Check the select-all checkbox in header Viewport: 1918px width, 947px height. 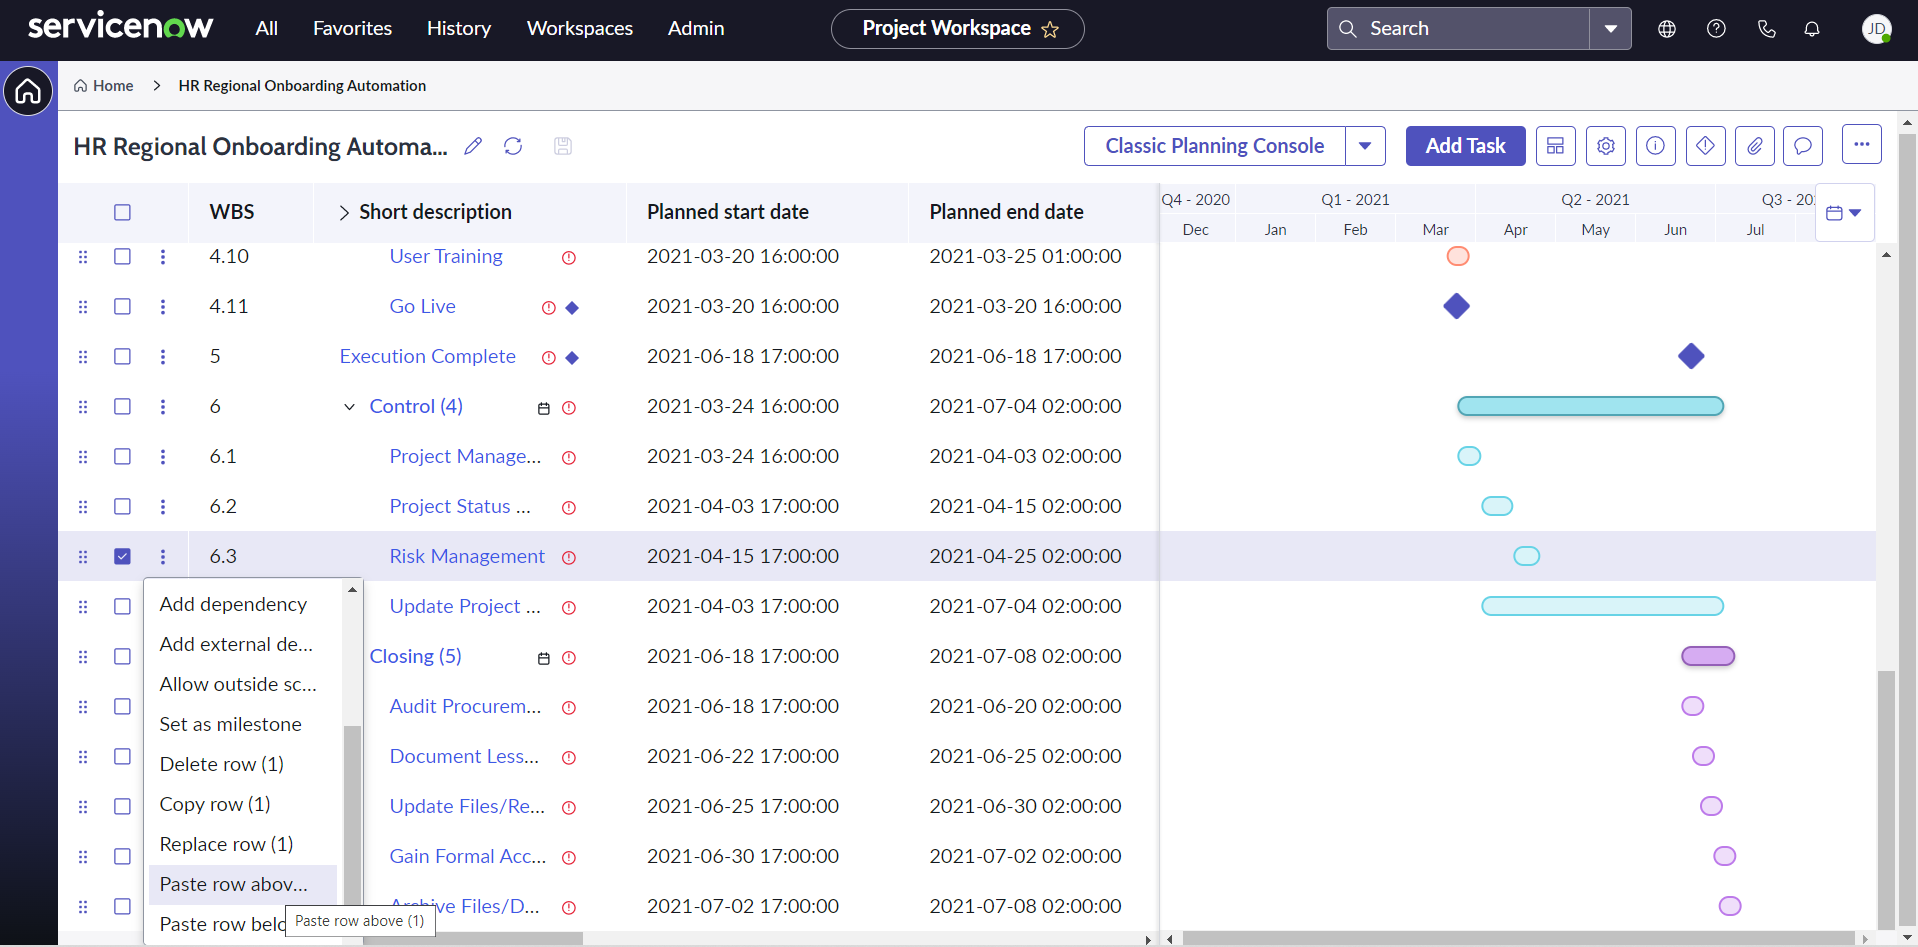pyautogui.click(x=122, y=212)
